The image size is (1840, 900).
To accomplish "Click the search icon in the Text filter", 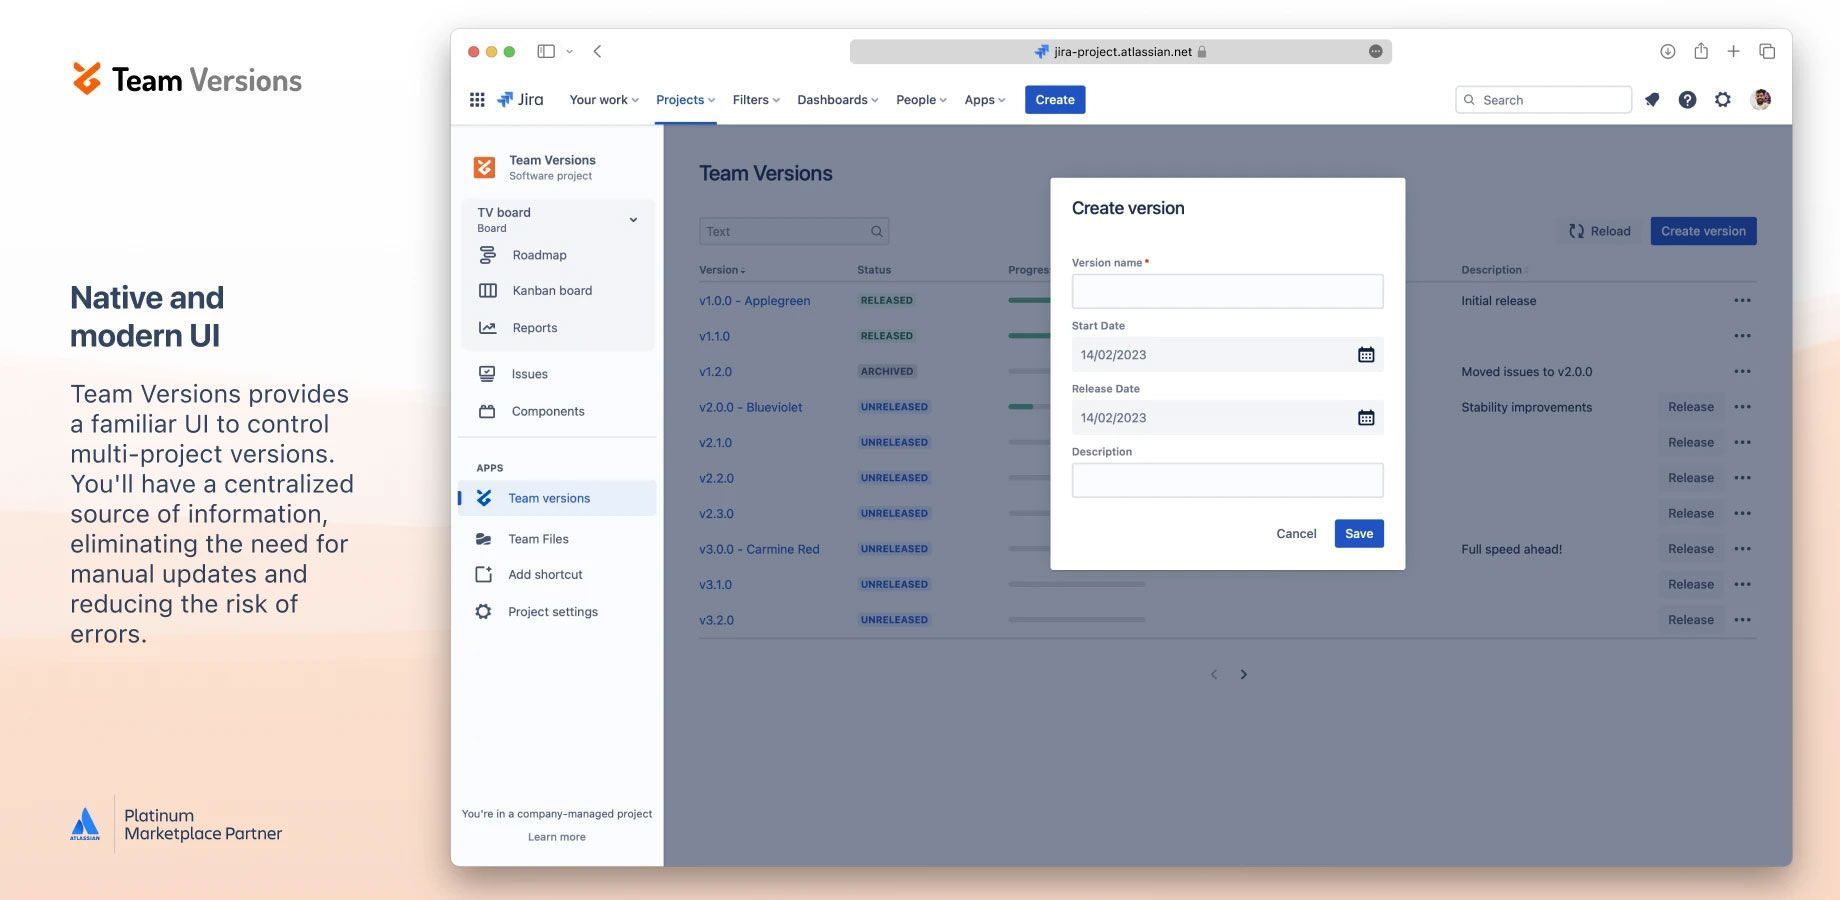I will tap(876, 231).
